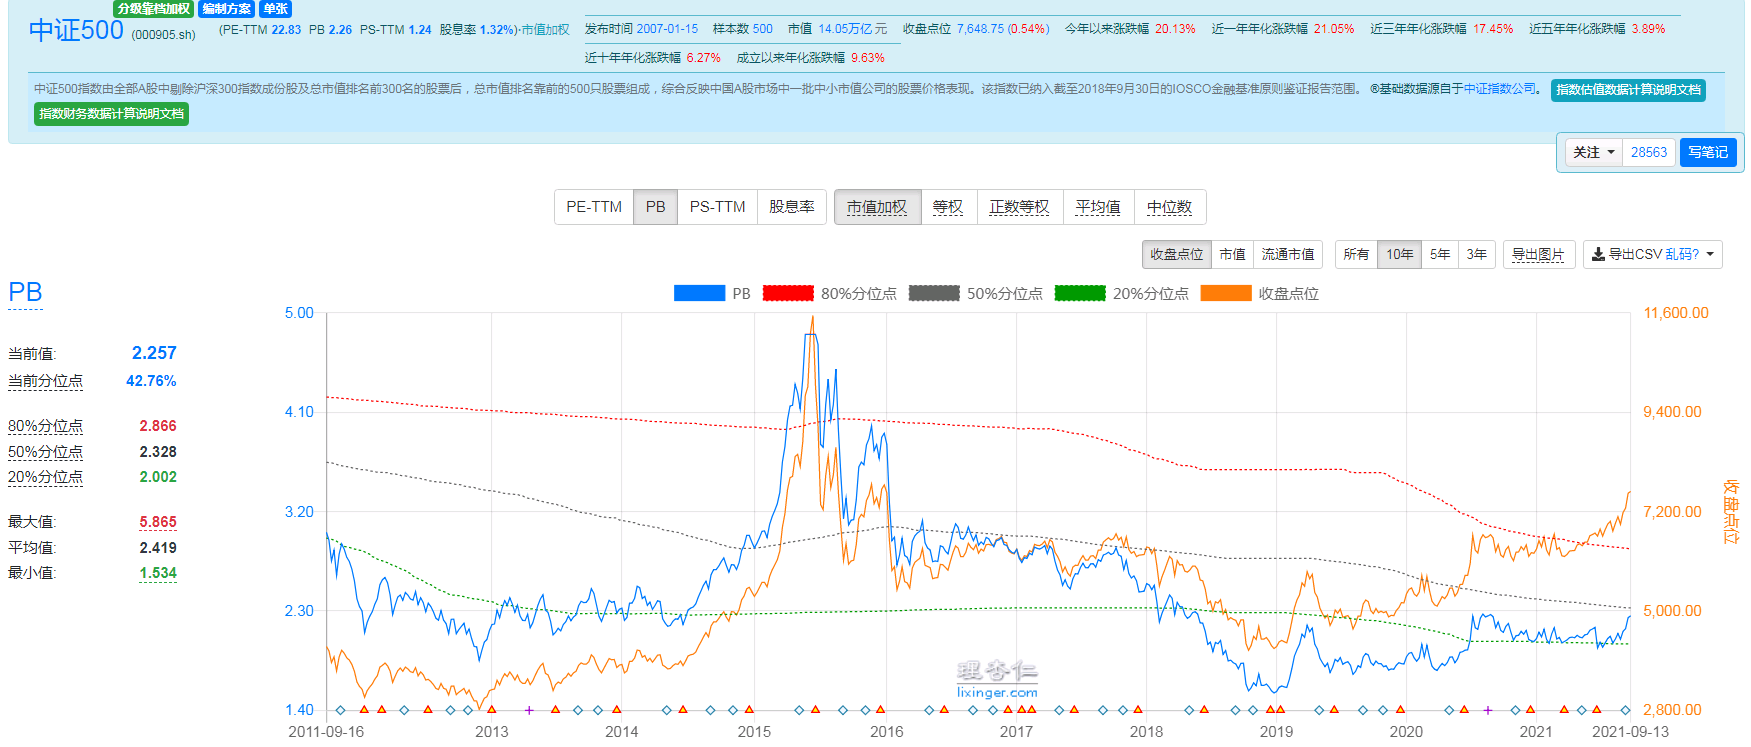Toggle the green 20%分位点 legend swatch

(x=1080, y=294)
